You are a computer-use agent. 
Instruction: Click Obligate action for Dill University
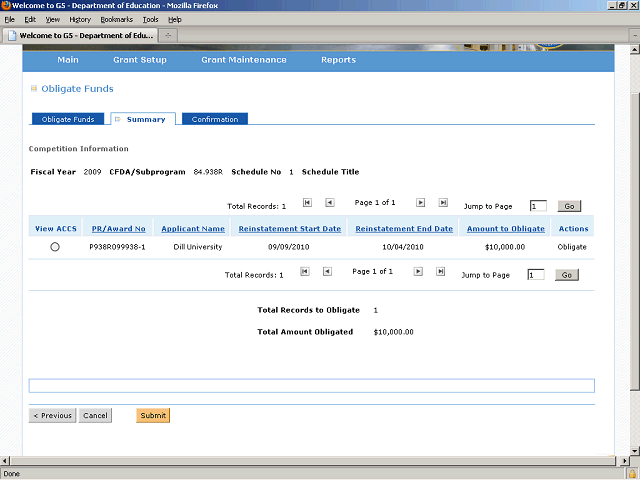(x=572, y=247)
